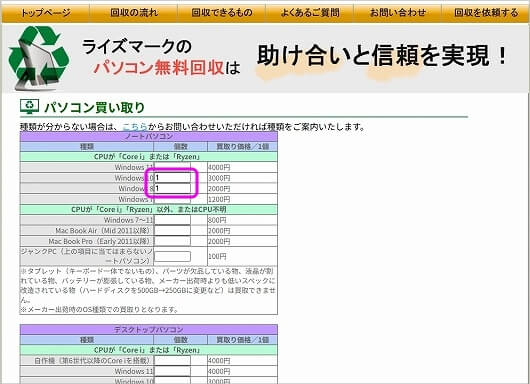Click the 1200円 price cell
The height and width of the screenshot is (384, 530).
pos(242,199)
